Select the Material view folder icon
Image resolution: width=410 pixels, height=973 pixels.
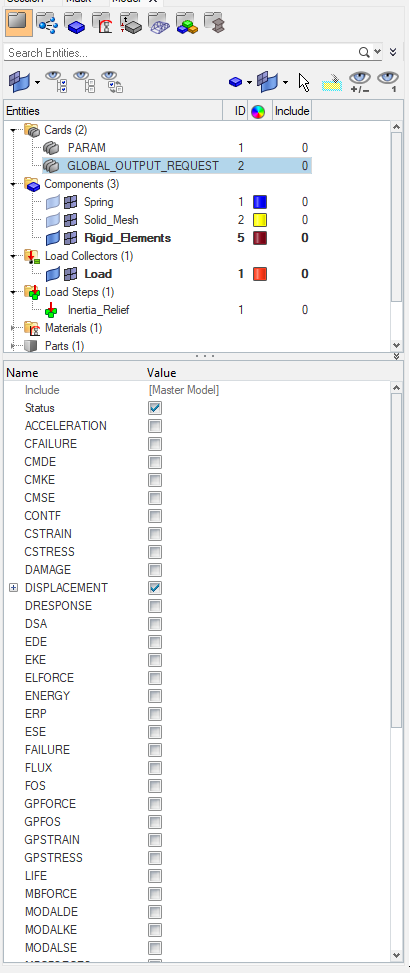coord(102,24)
